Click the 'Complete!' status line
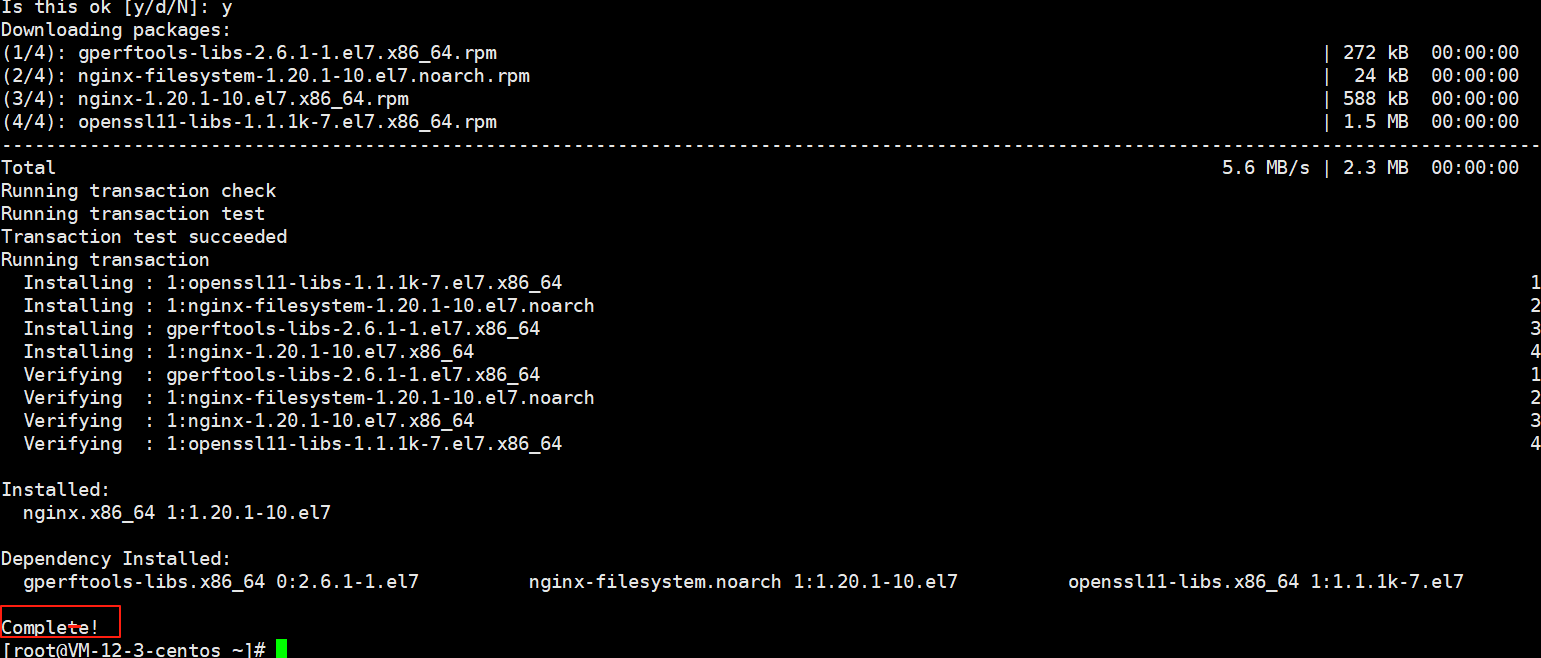This screenshot has height=658, width=1541. tap(51, 628)
